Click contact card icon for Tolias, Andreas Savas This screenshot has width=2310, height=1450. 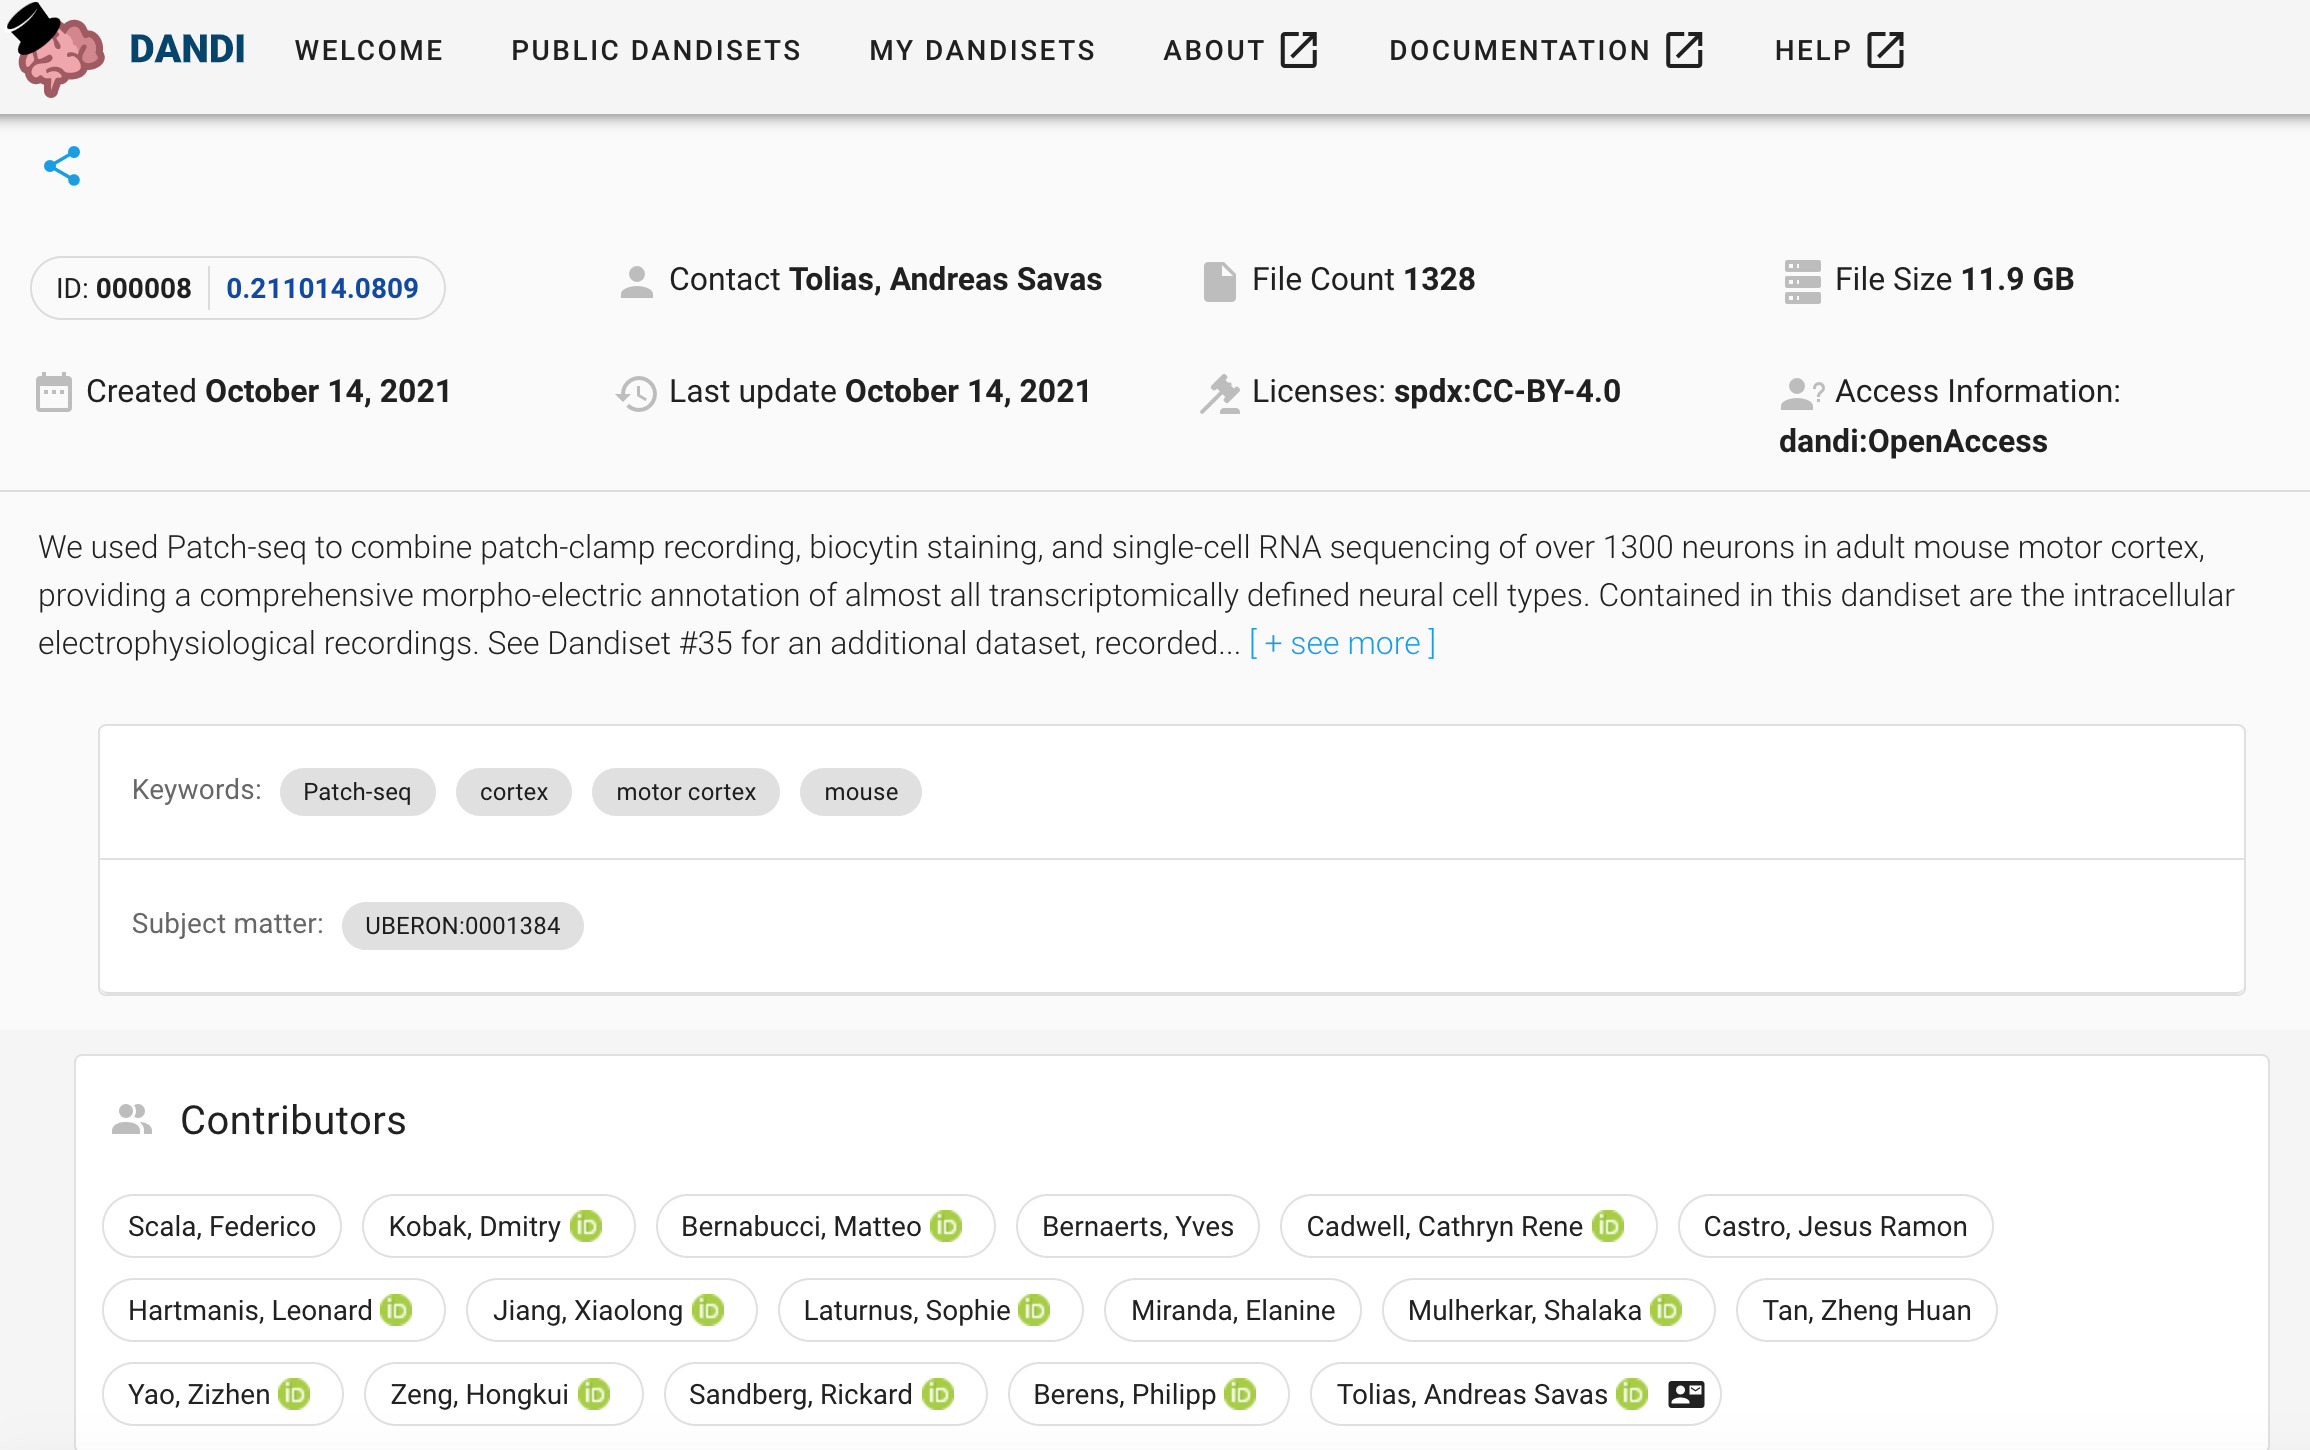click(x=1686, y=1394)
